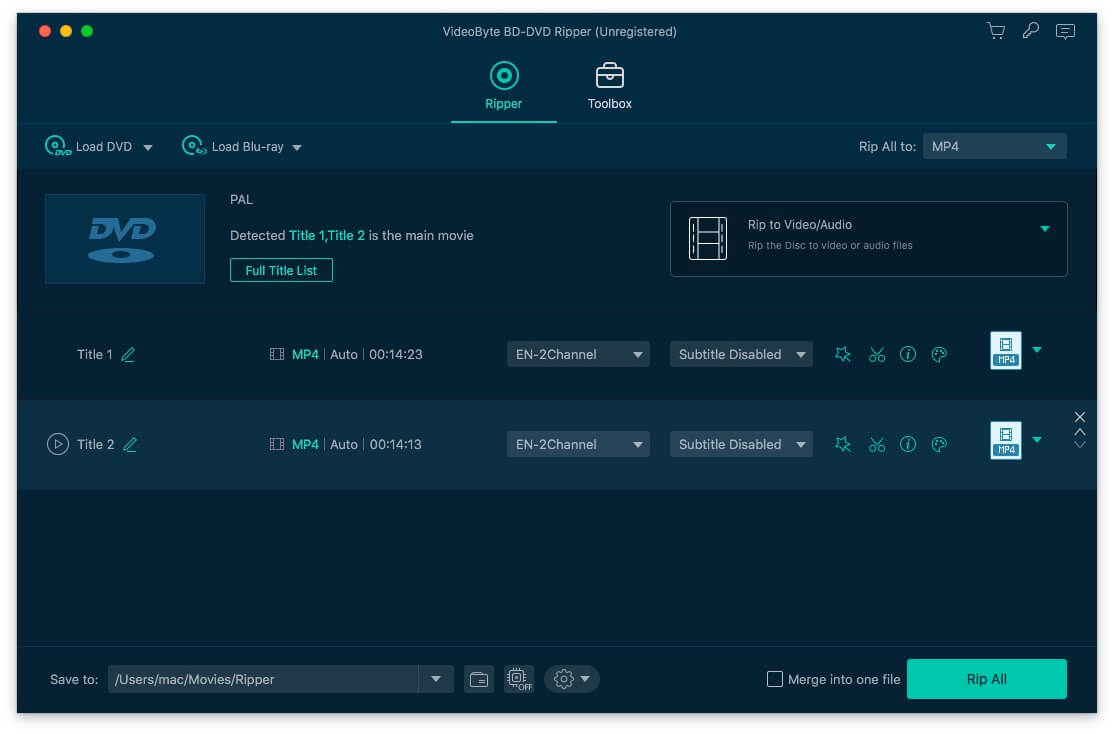1114x734 pixels.
Task: Expand the Rip All to MP4 dropdown
Action: tap(994, 147)
